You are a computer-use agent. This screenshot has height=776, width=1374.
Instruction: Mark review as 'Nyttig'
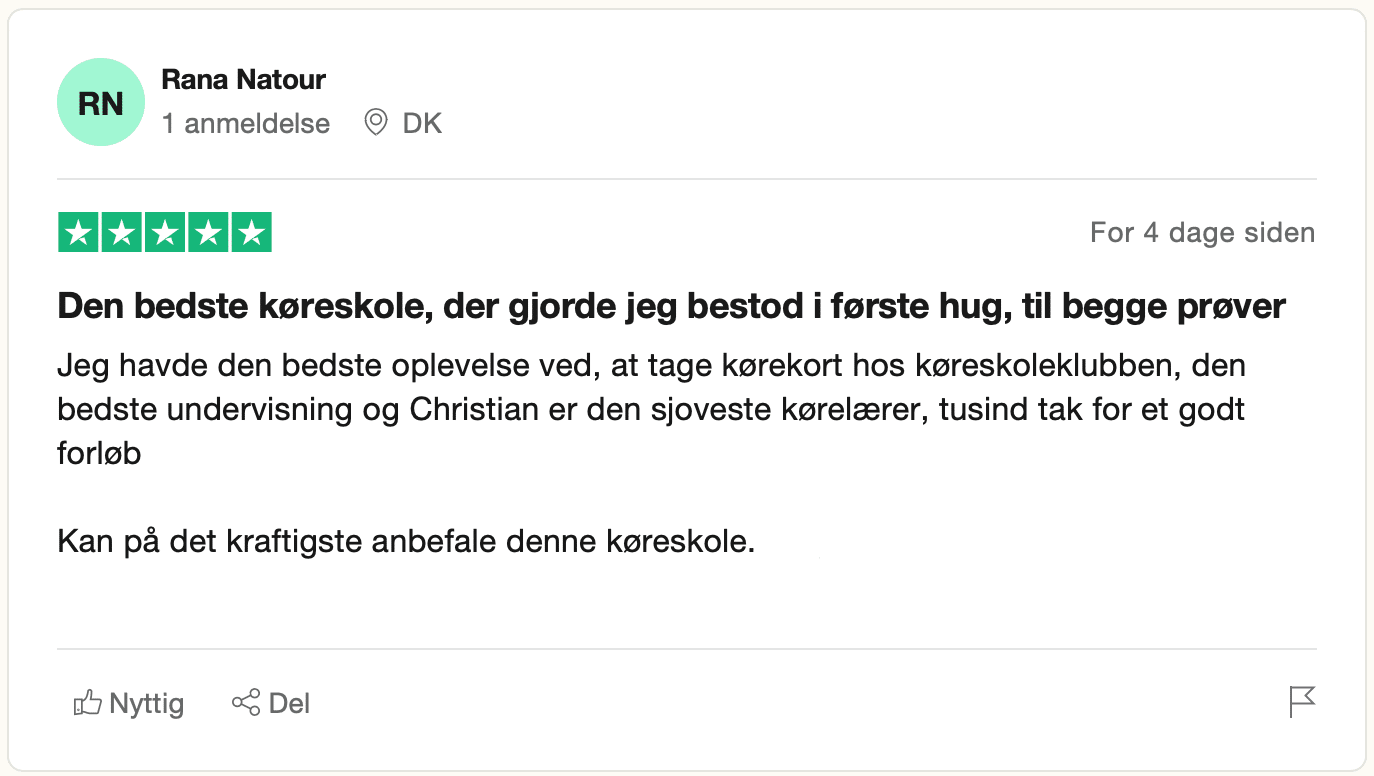[146, 704]
